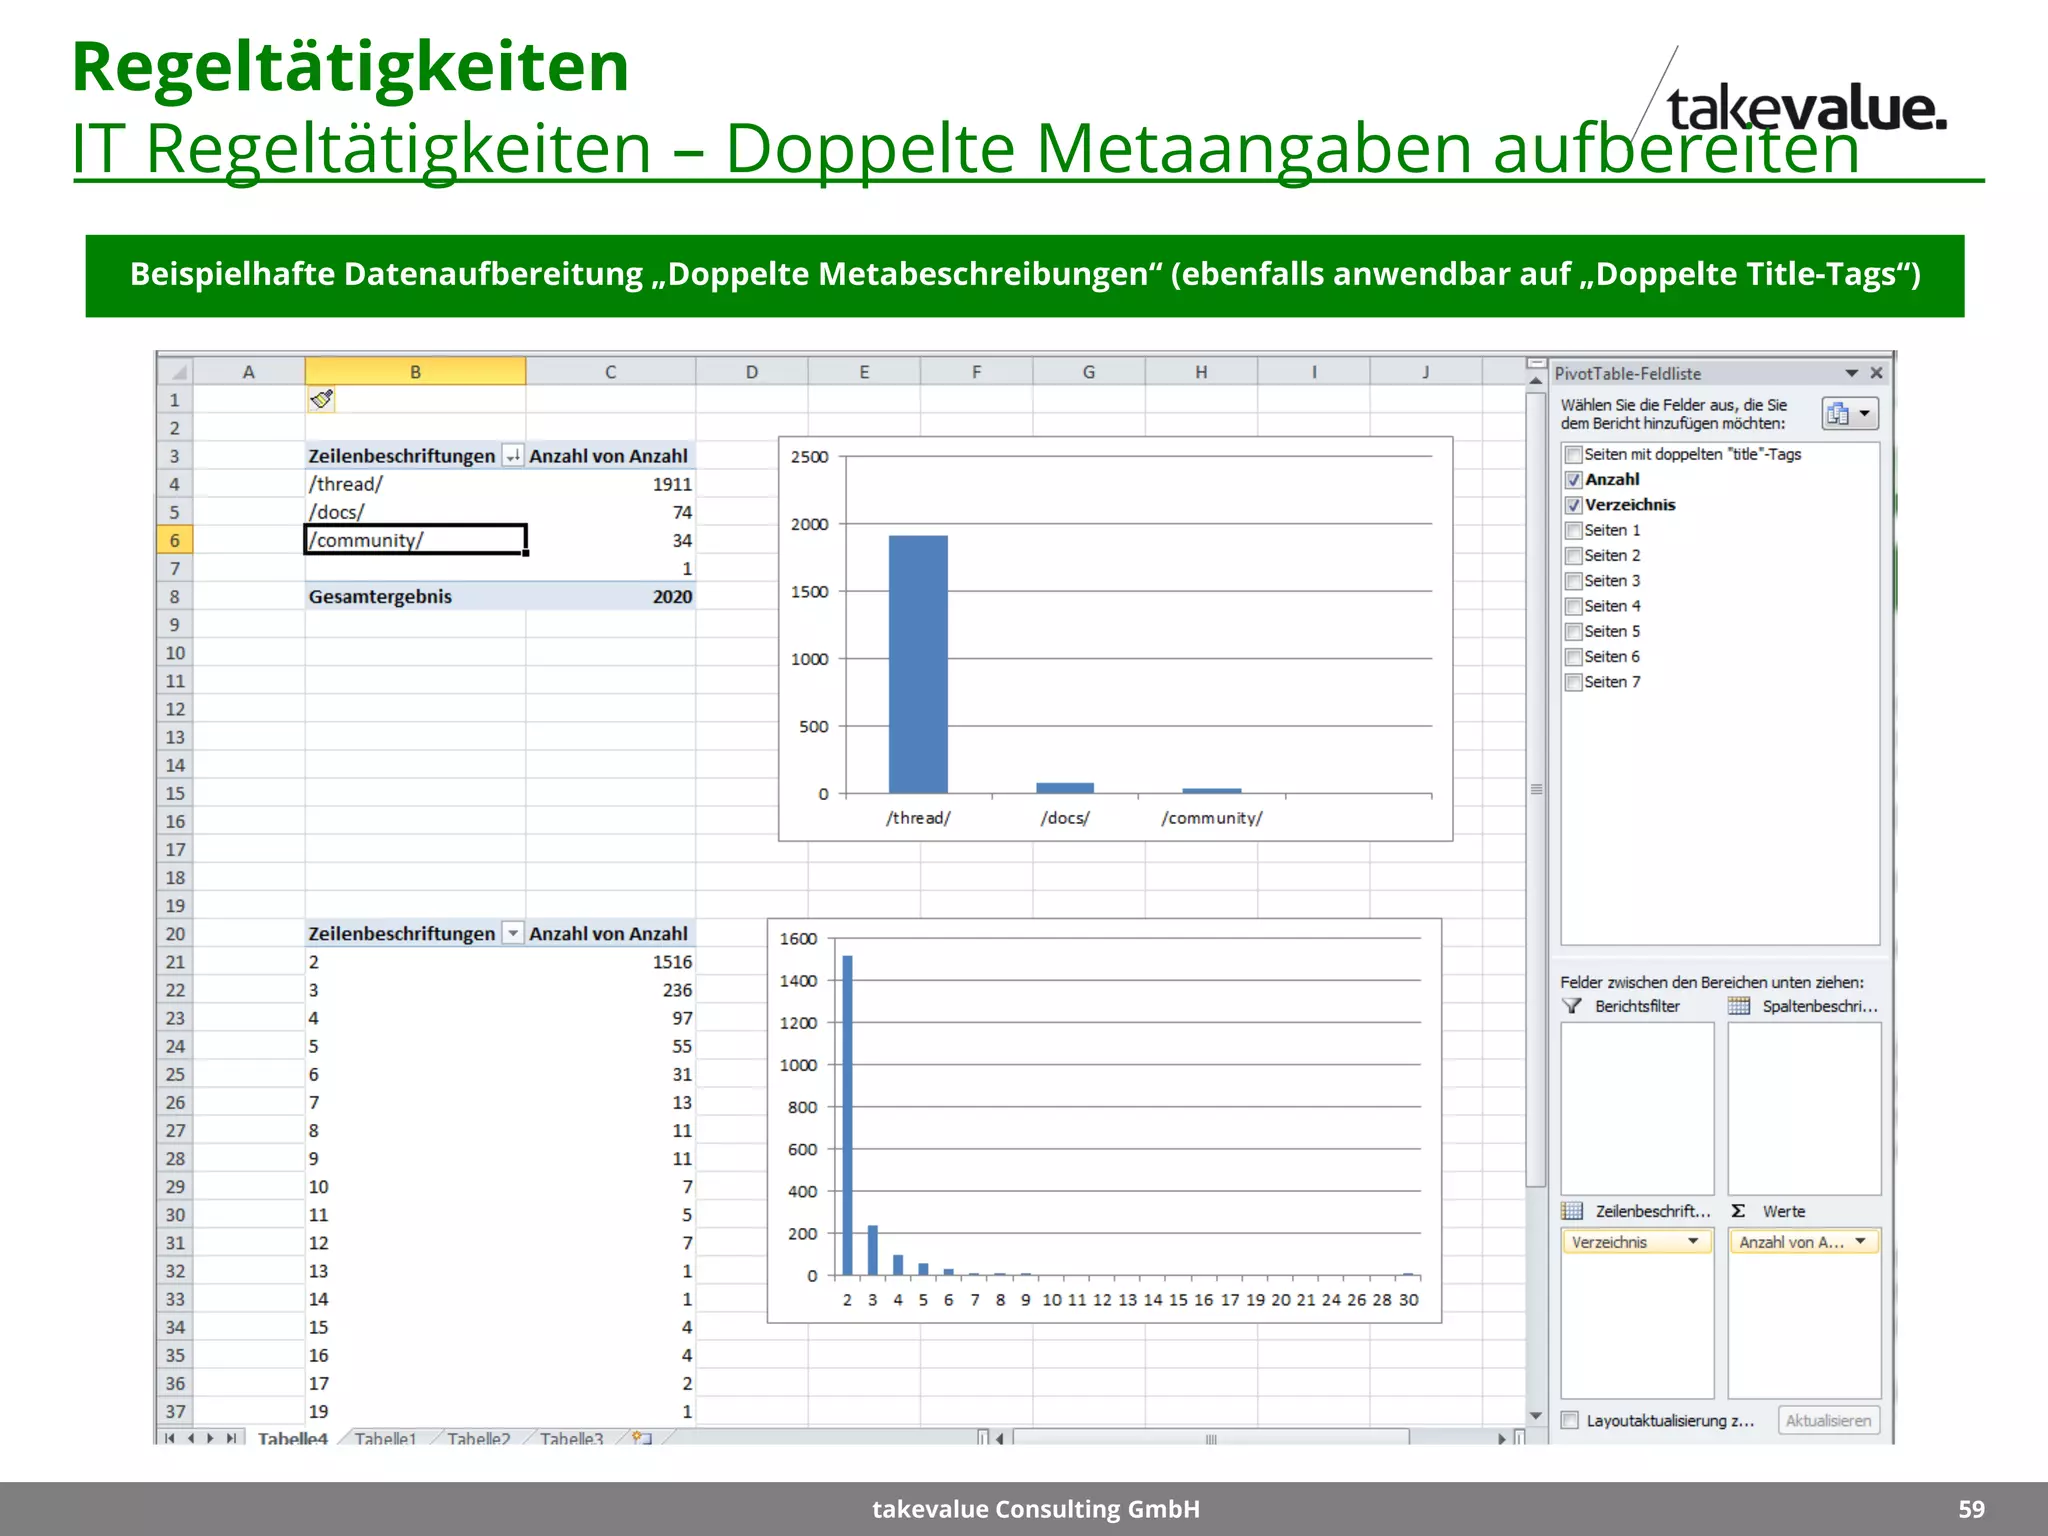Screen dimensions: 2048x1536
Task: Select column B header
Action: point(415,372)
